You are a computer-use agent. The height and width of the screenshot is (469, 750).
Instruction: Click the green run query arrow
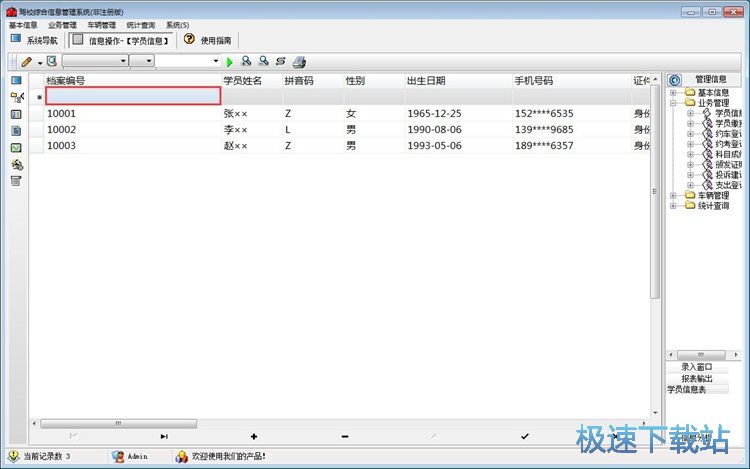coord(230,62)
